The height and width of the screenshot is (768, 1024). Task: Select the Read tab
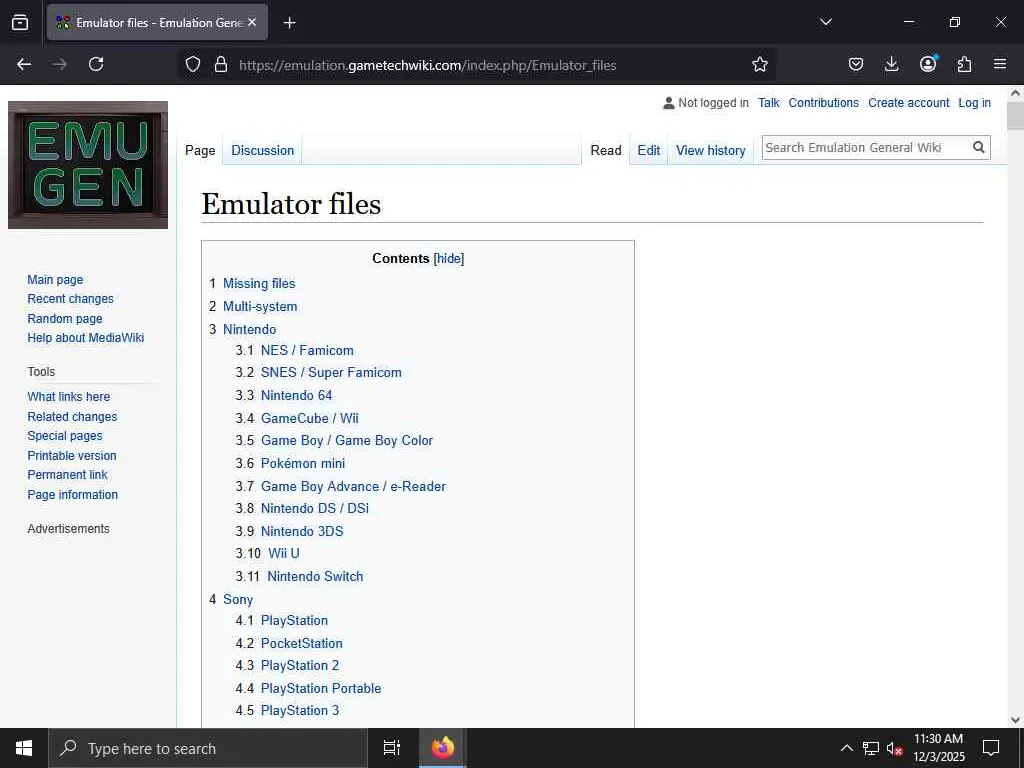click(x=605, y=150)
